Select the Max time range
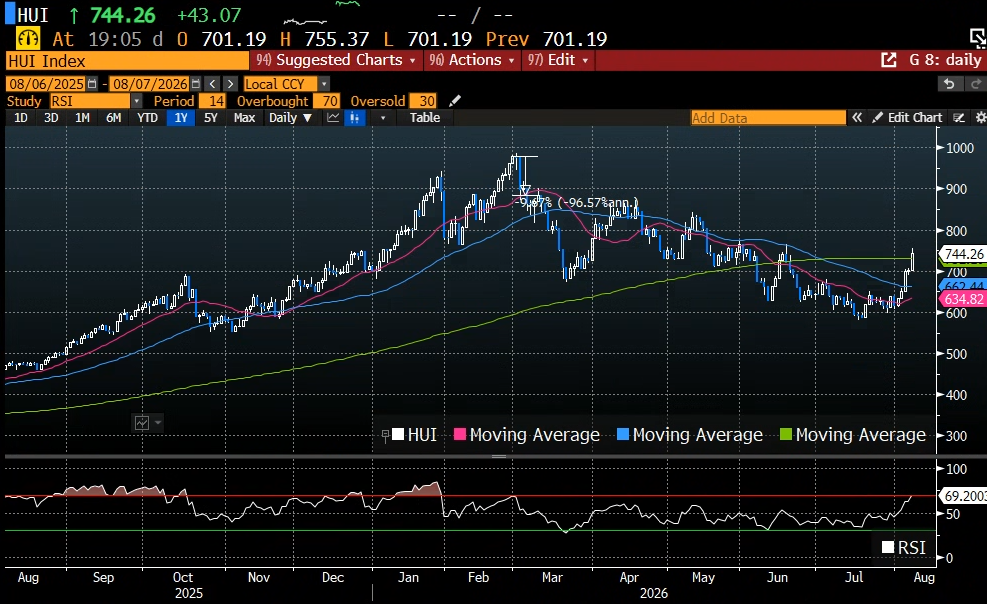 point(244,118)
